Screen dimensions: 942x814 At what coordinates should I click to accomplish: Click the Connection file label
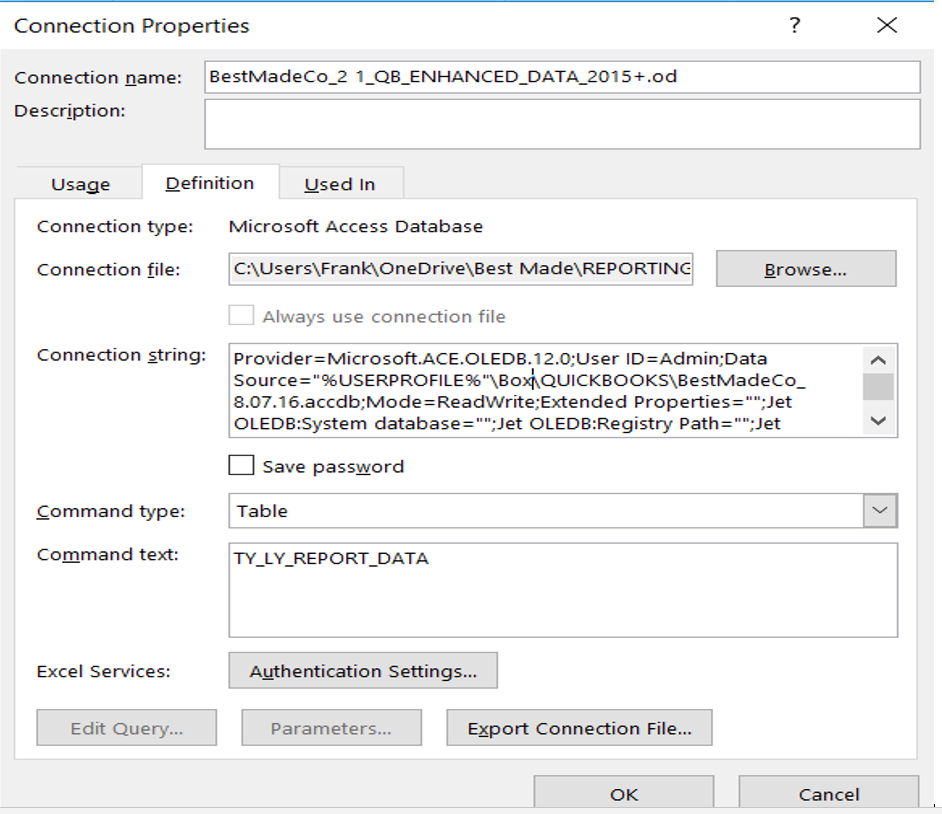pyautogui.click(x=108, y=270)
